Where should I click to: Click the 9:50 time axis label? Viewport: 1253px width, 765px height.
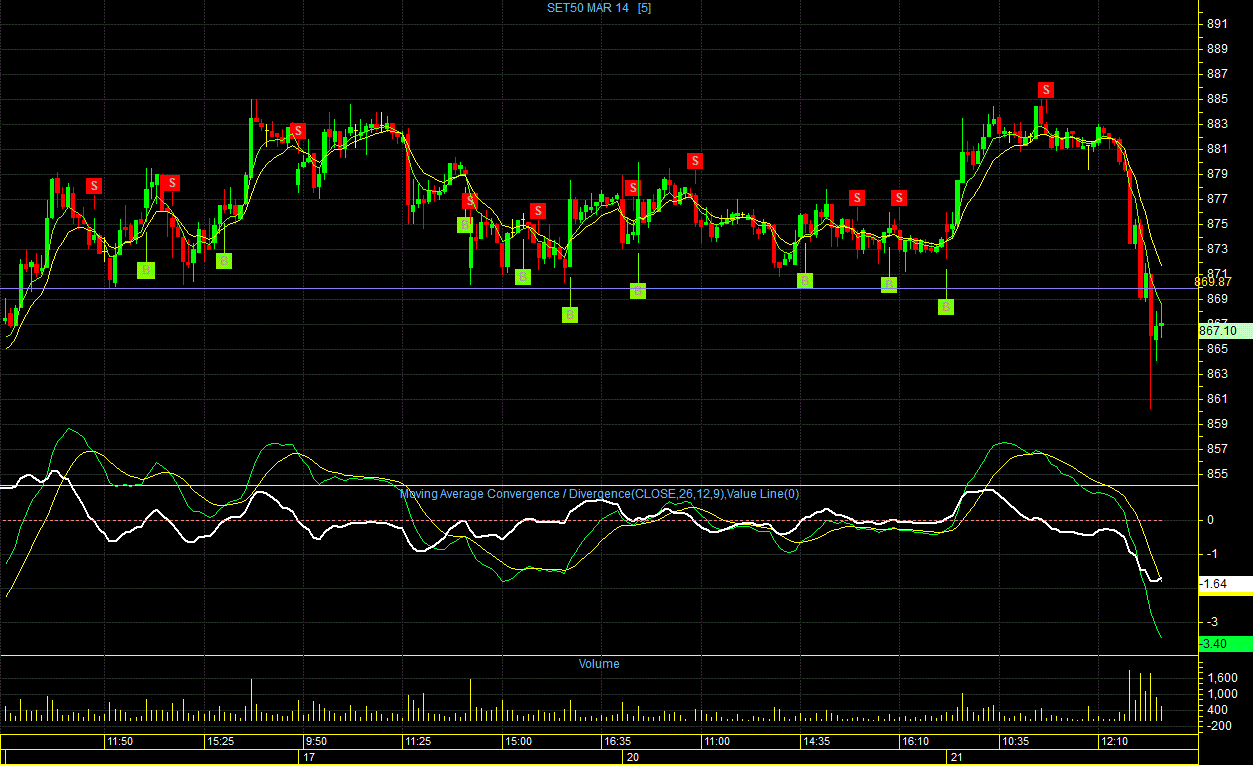(316, 742)
